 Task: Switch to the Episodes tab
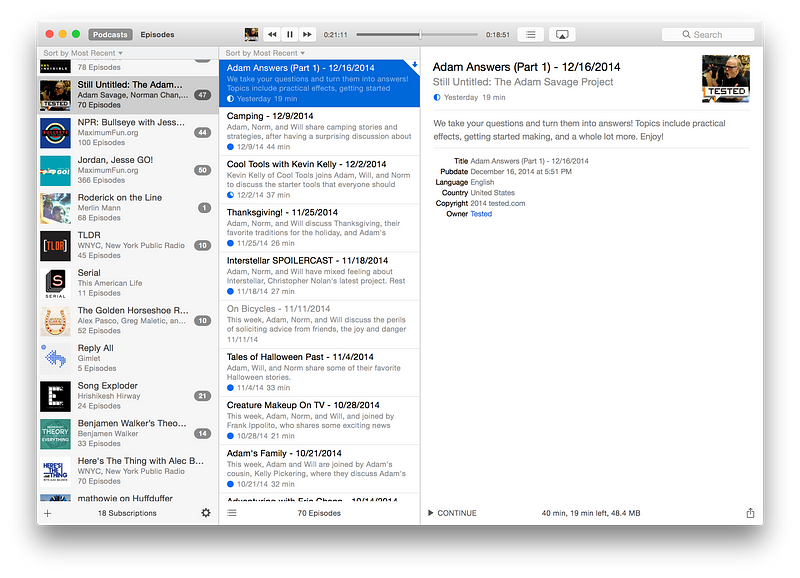pyautogui.click(x=157, y=35)
